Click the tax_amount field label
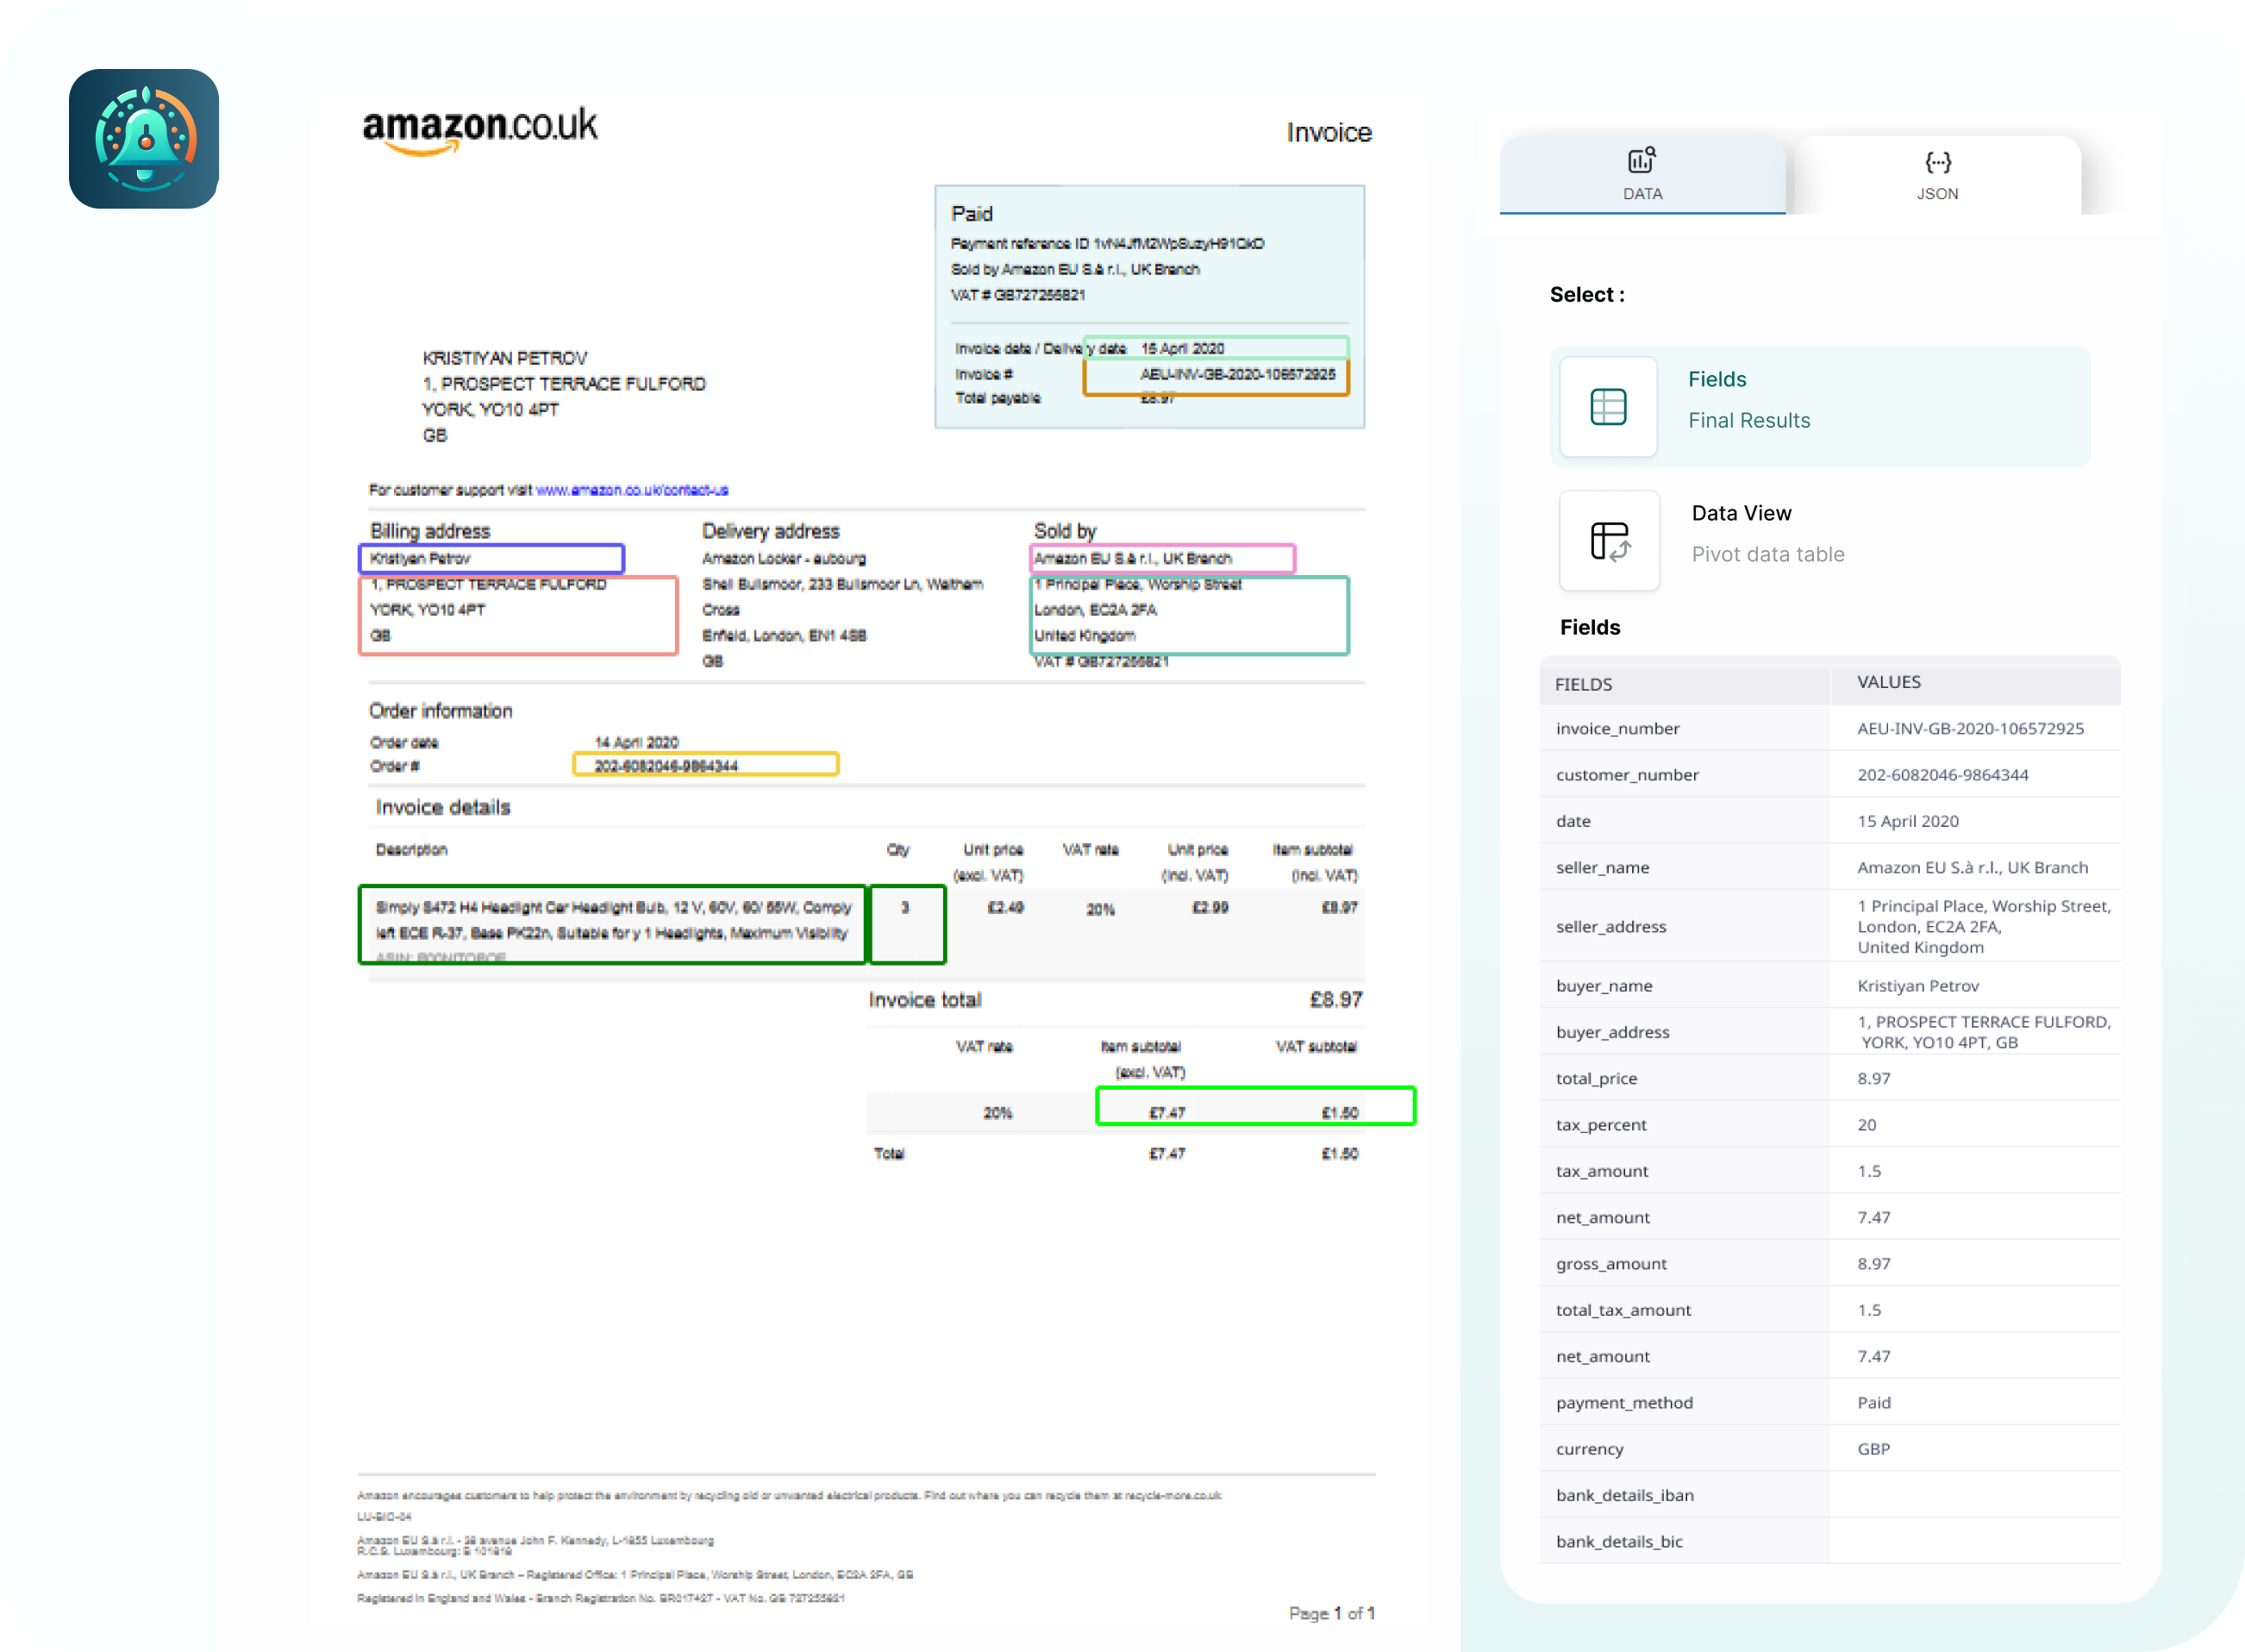Image resolution: width=2245 pixels, height=1652 pixels. pyautogui.click(x=1602, y=1171)
